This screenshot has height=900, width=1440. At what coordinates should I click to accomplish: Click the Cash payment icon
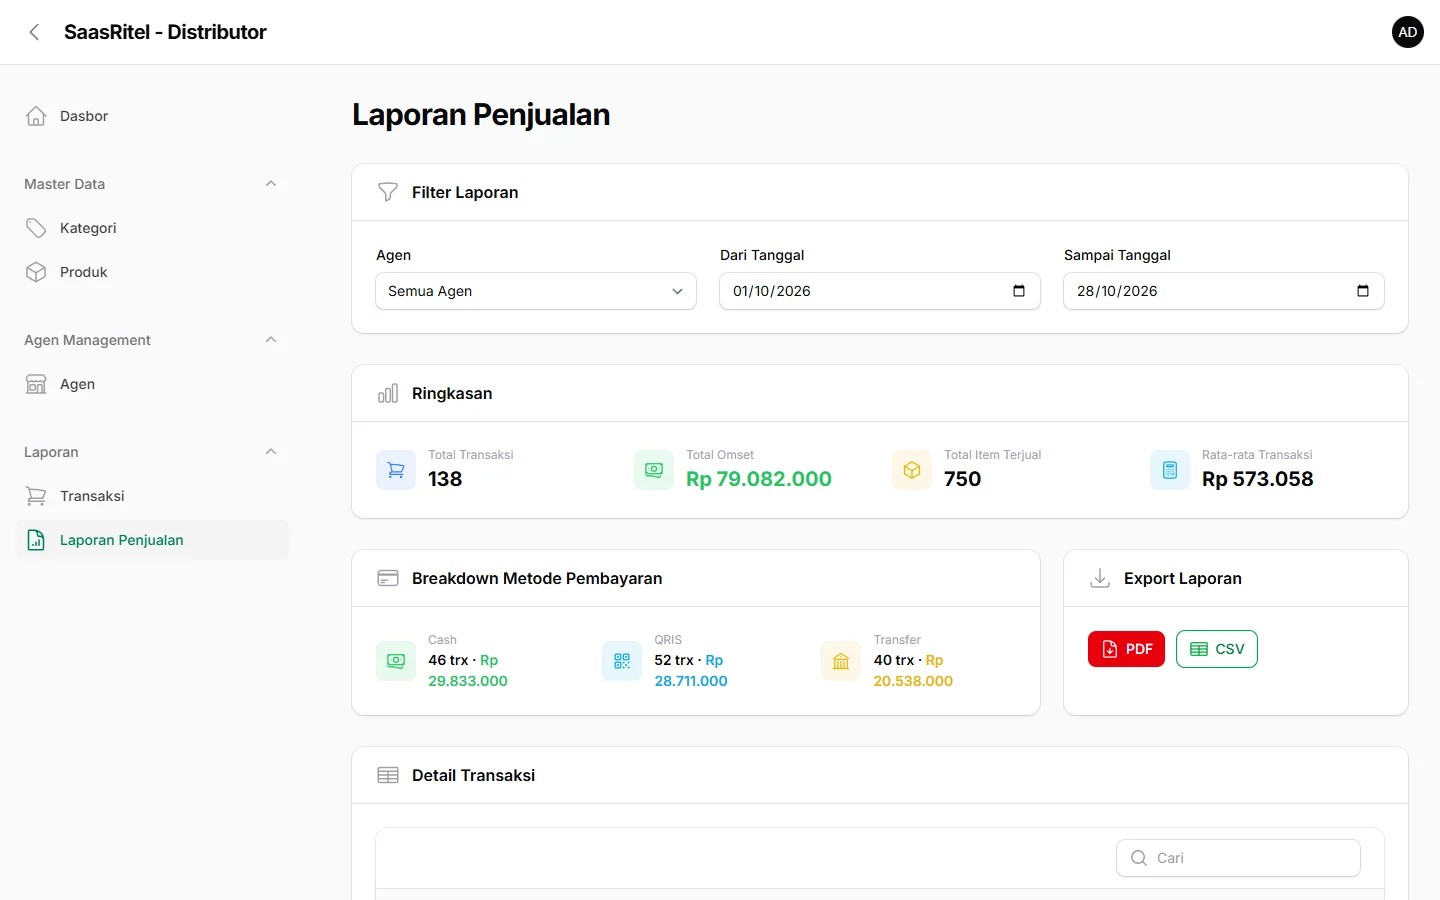(x=396, y=661)
